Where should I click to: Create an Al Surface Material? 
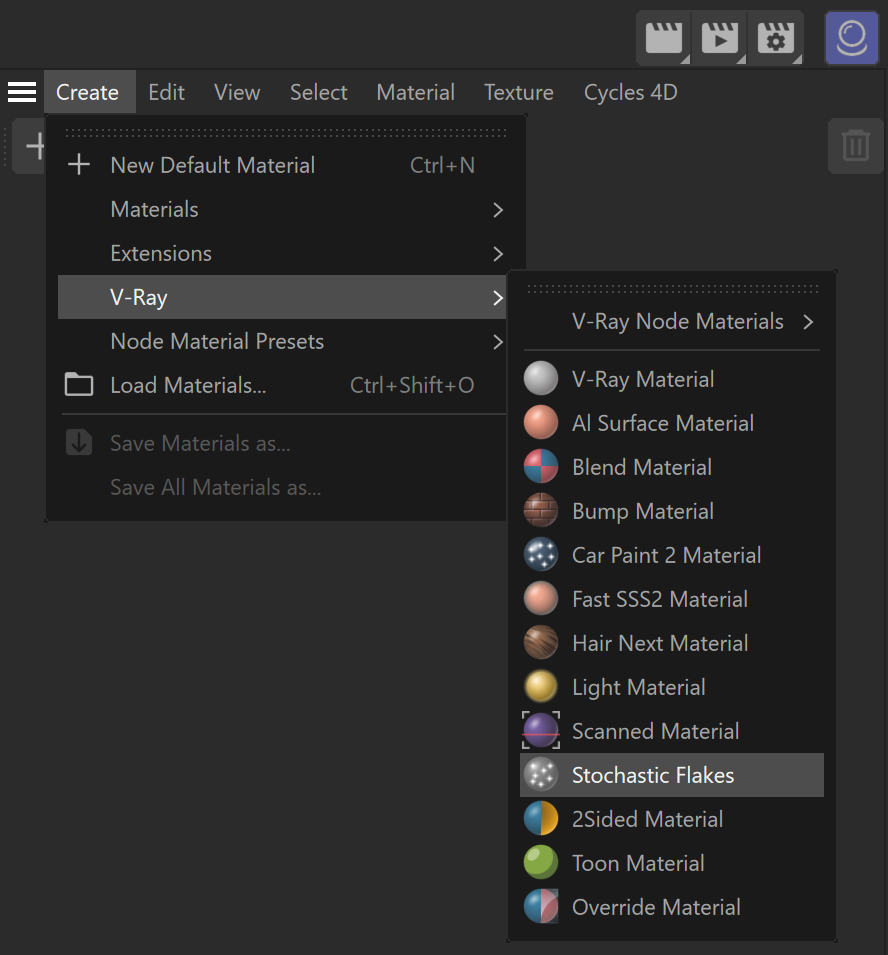(672, 423)
